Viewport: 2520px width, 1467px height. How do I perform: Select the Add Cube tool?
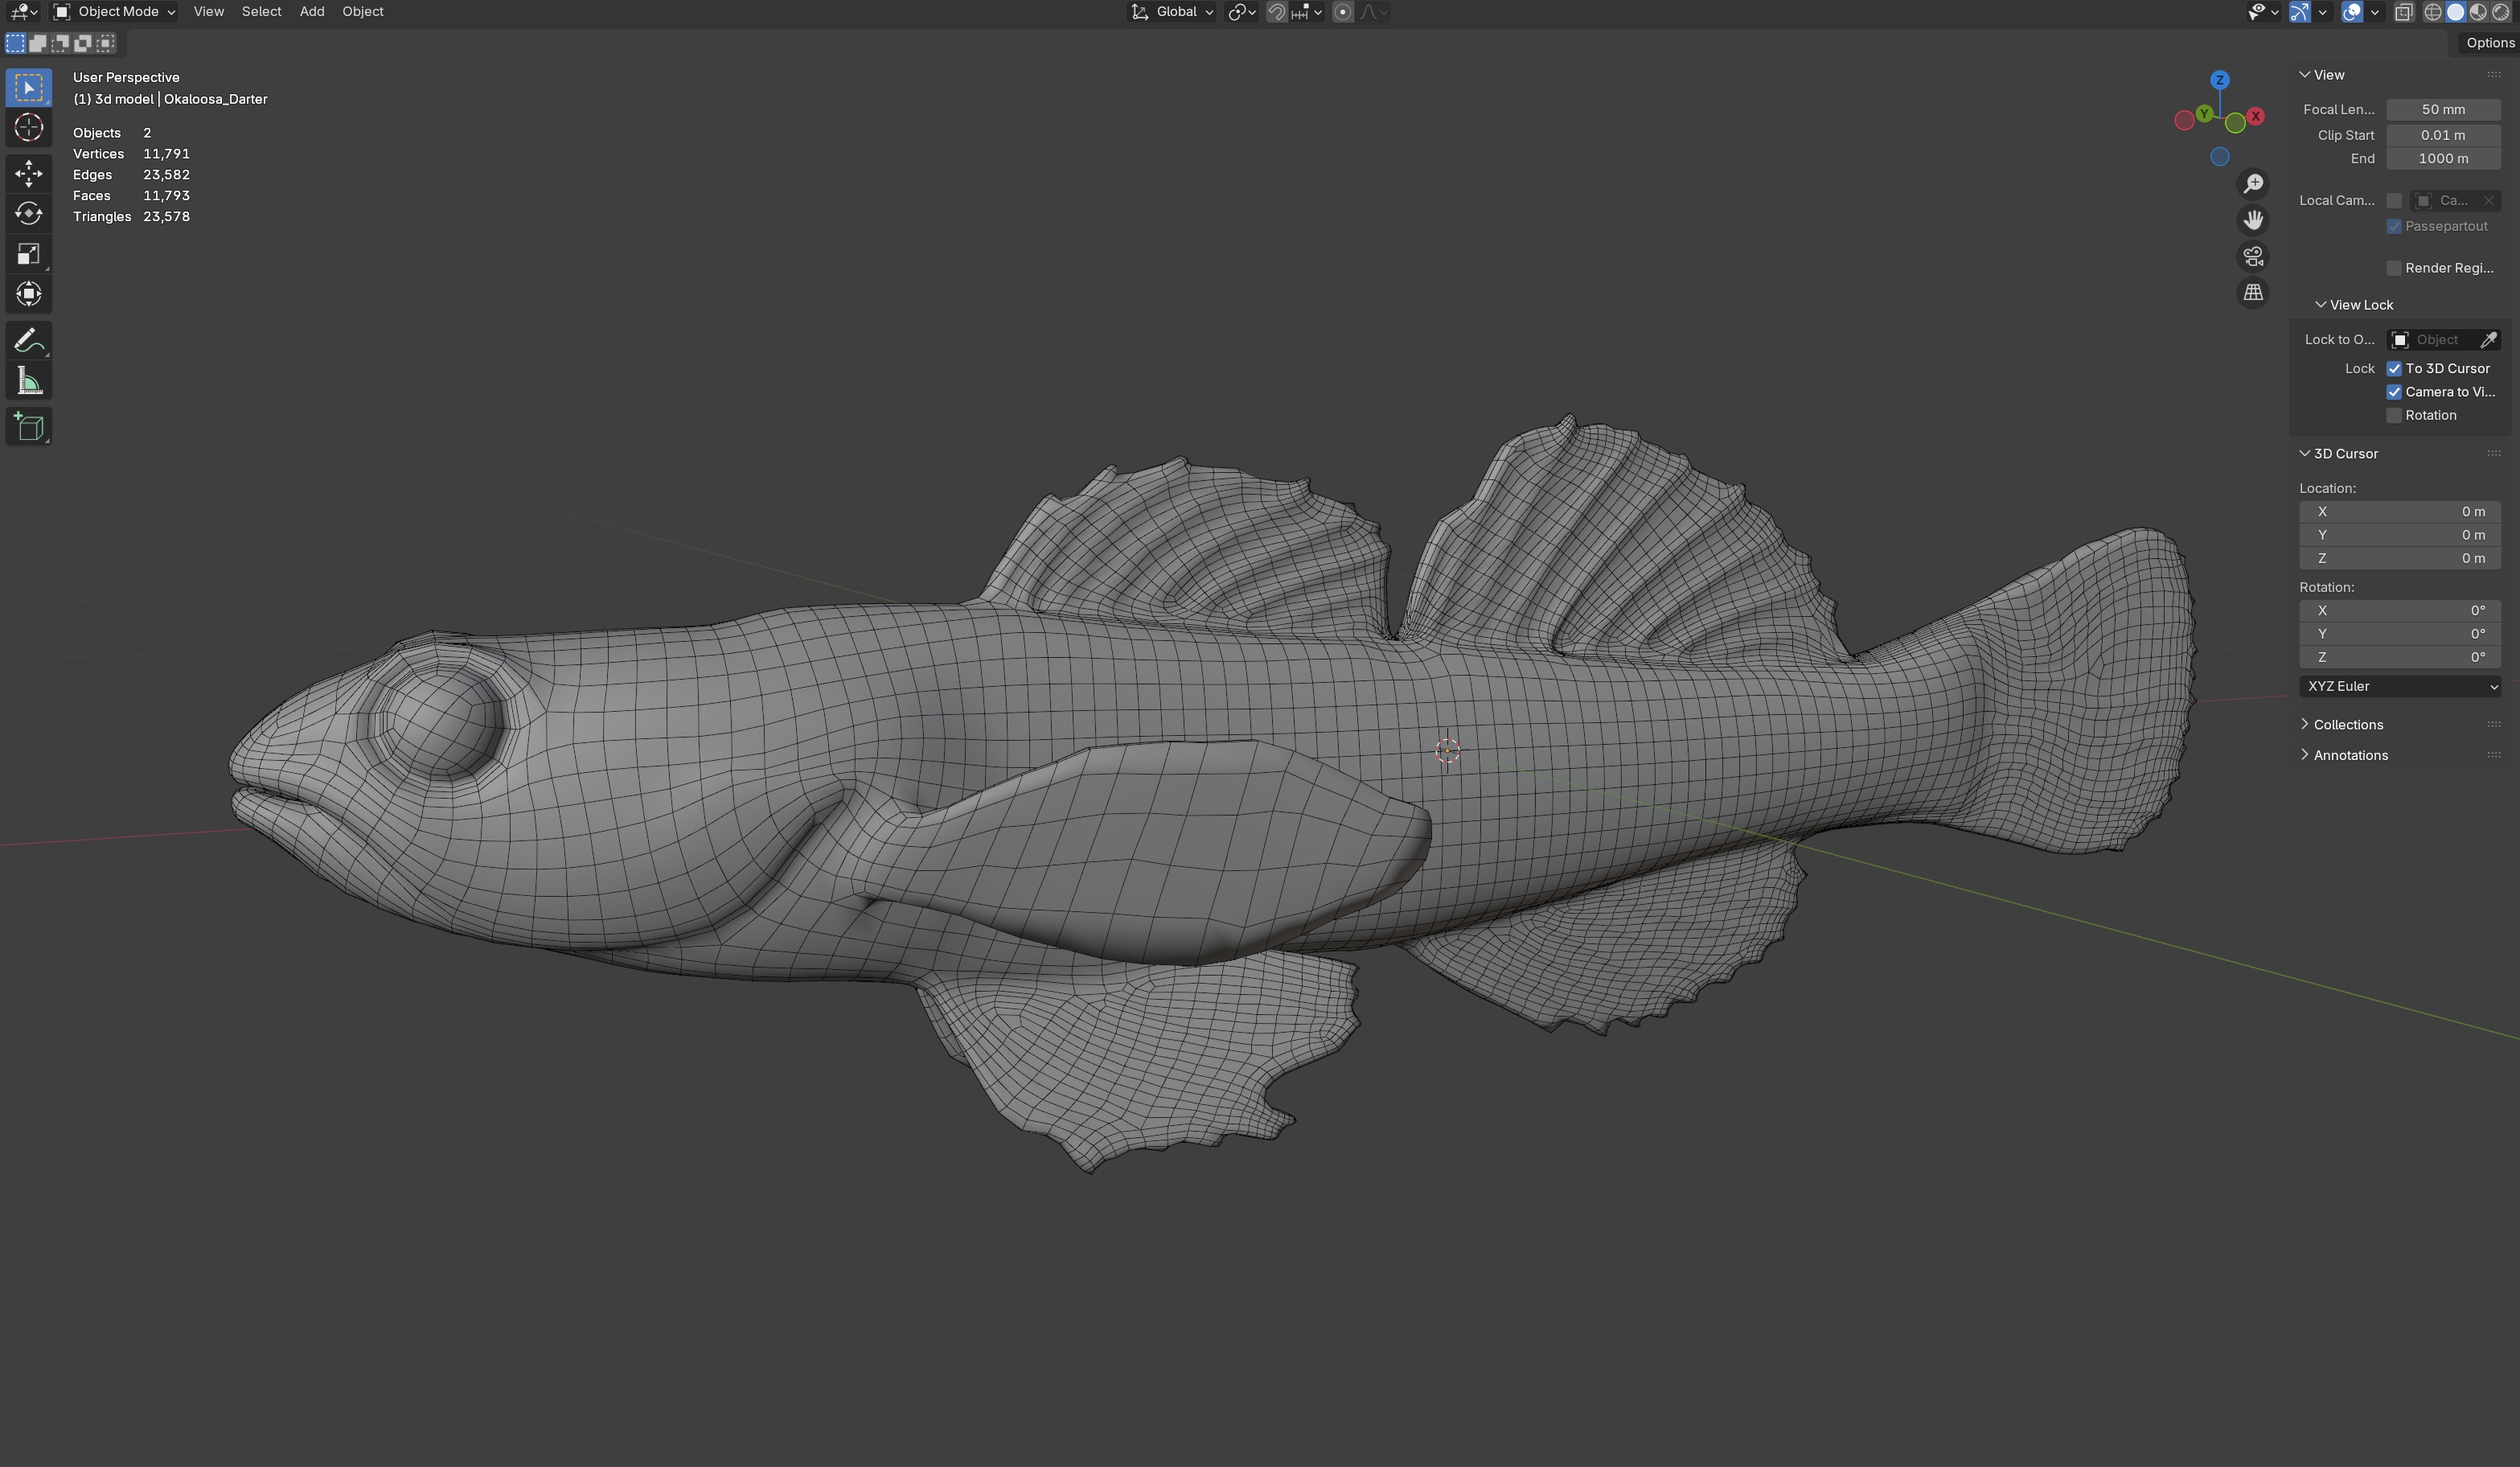[x=28, y=427]
